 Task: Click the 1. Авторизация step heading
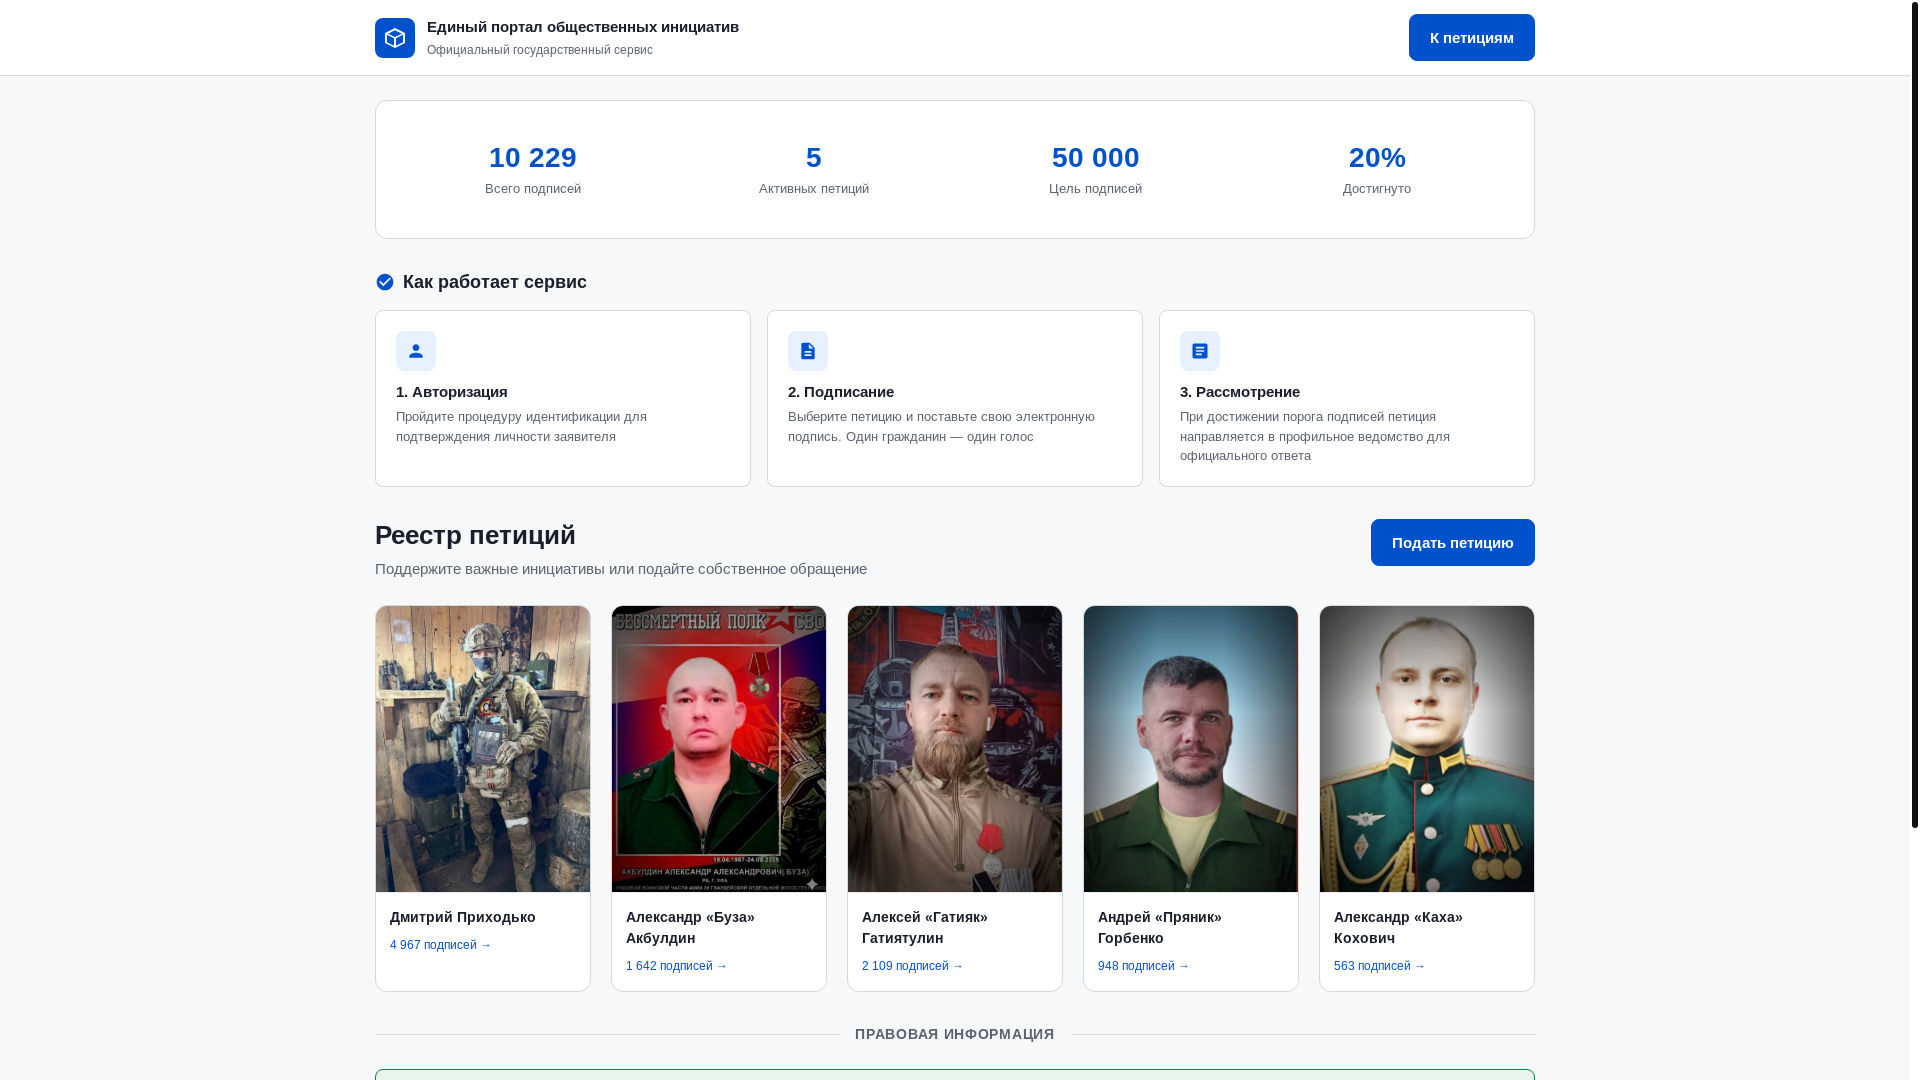pos(452,392)
